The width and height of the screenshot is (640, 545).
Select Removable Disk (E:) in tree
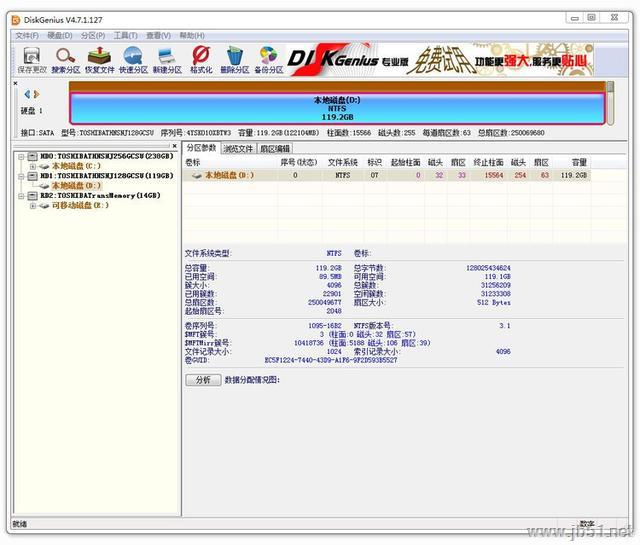click(x=80, y=205)
